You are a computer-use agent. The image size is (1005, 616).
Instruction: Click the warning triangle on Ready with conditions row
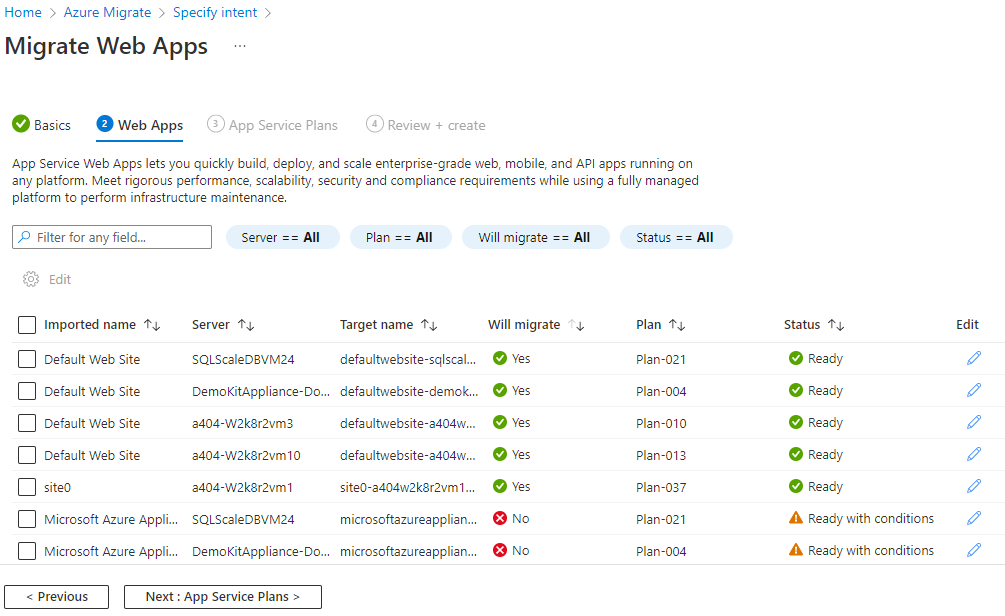pos(793,518)
